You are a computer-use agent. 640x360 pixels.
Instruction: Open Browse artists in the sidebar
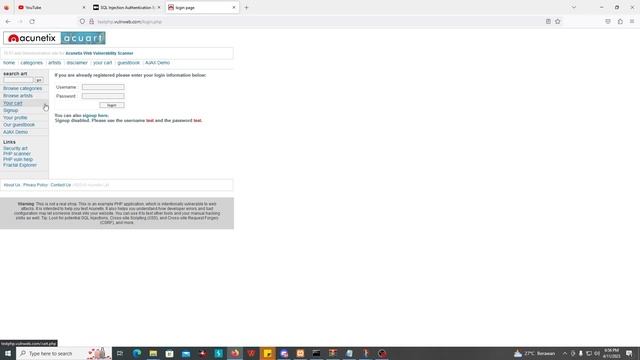point(18,96)
